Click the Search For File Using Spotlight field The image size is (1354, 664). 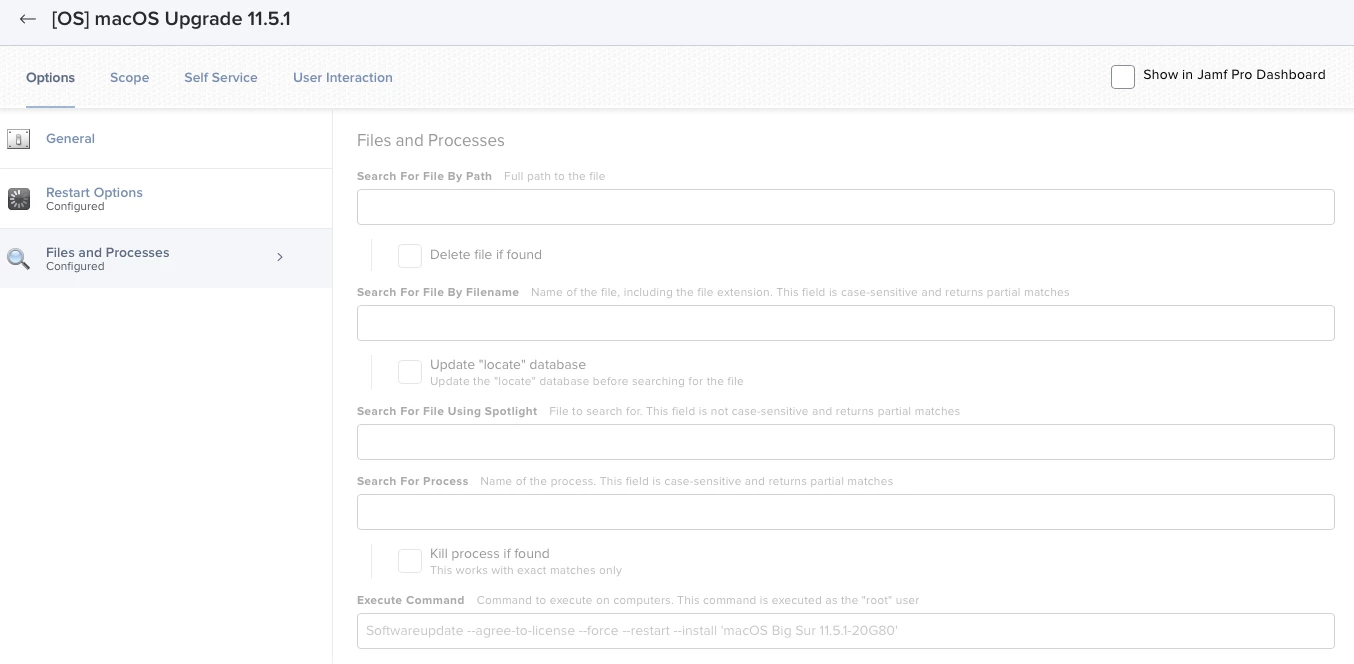845,442
